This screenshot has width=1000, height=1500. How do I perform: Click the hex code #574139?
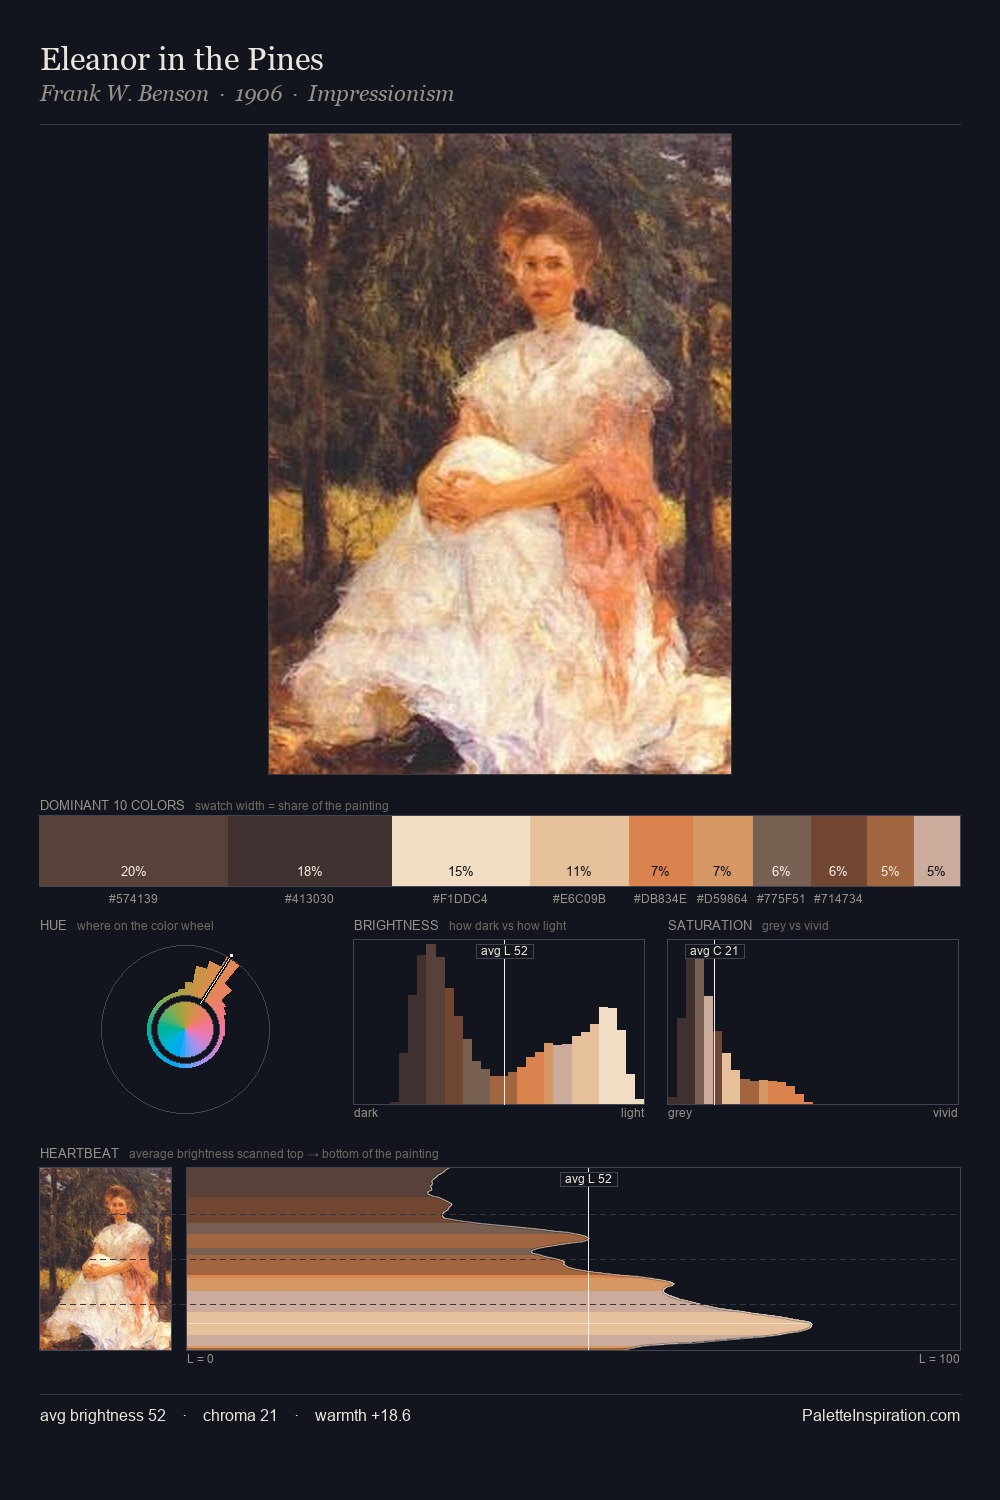point(133,899)
